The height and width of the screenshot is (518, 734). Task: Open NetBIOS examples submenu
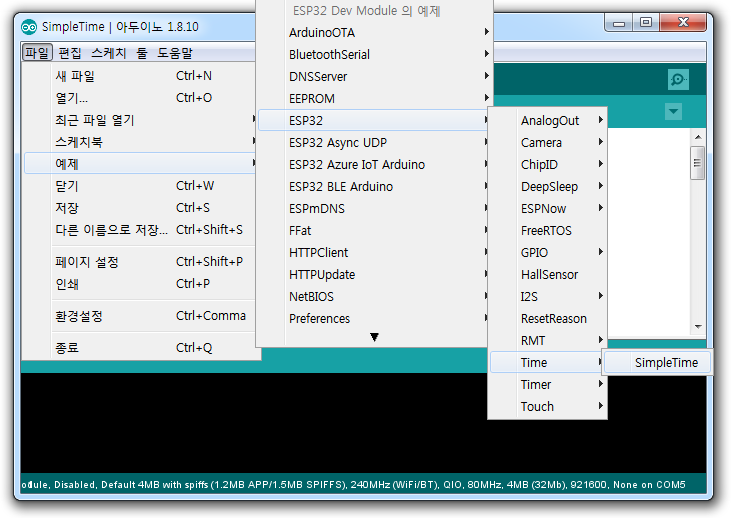tap(374, 296)
